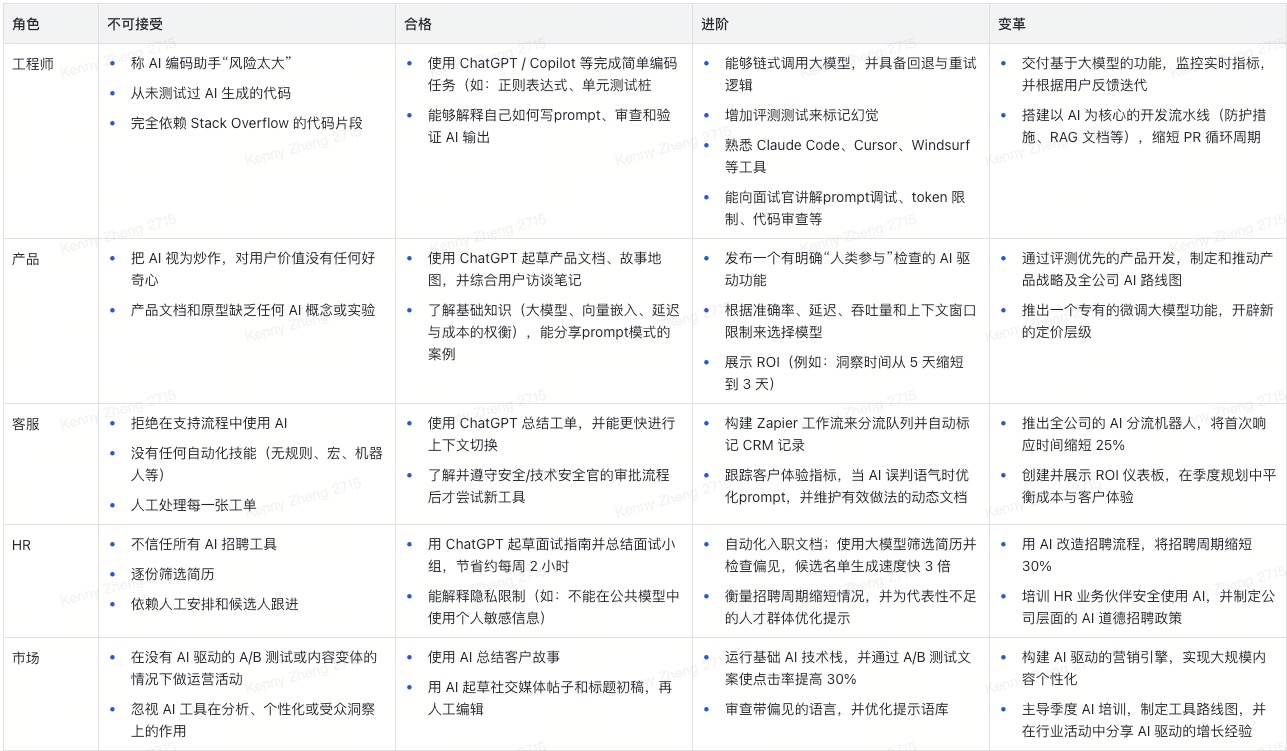Click text 熟悉 Claude Code、Cursor、Windsurf 等工具
This screenshot has height=751, width=1287.
coord(848,156)
